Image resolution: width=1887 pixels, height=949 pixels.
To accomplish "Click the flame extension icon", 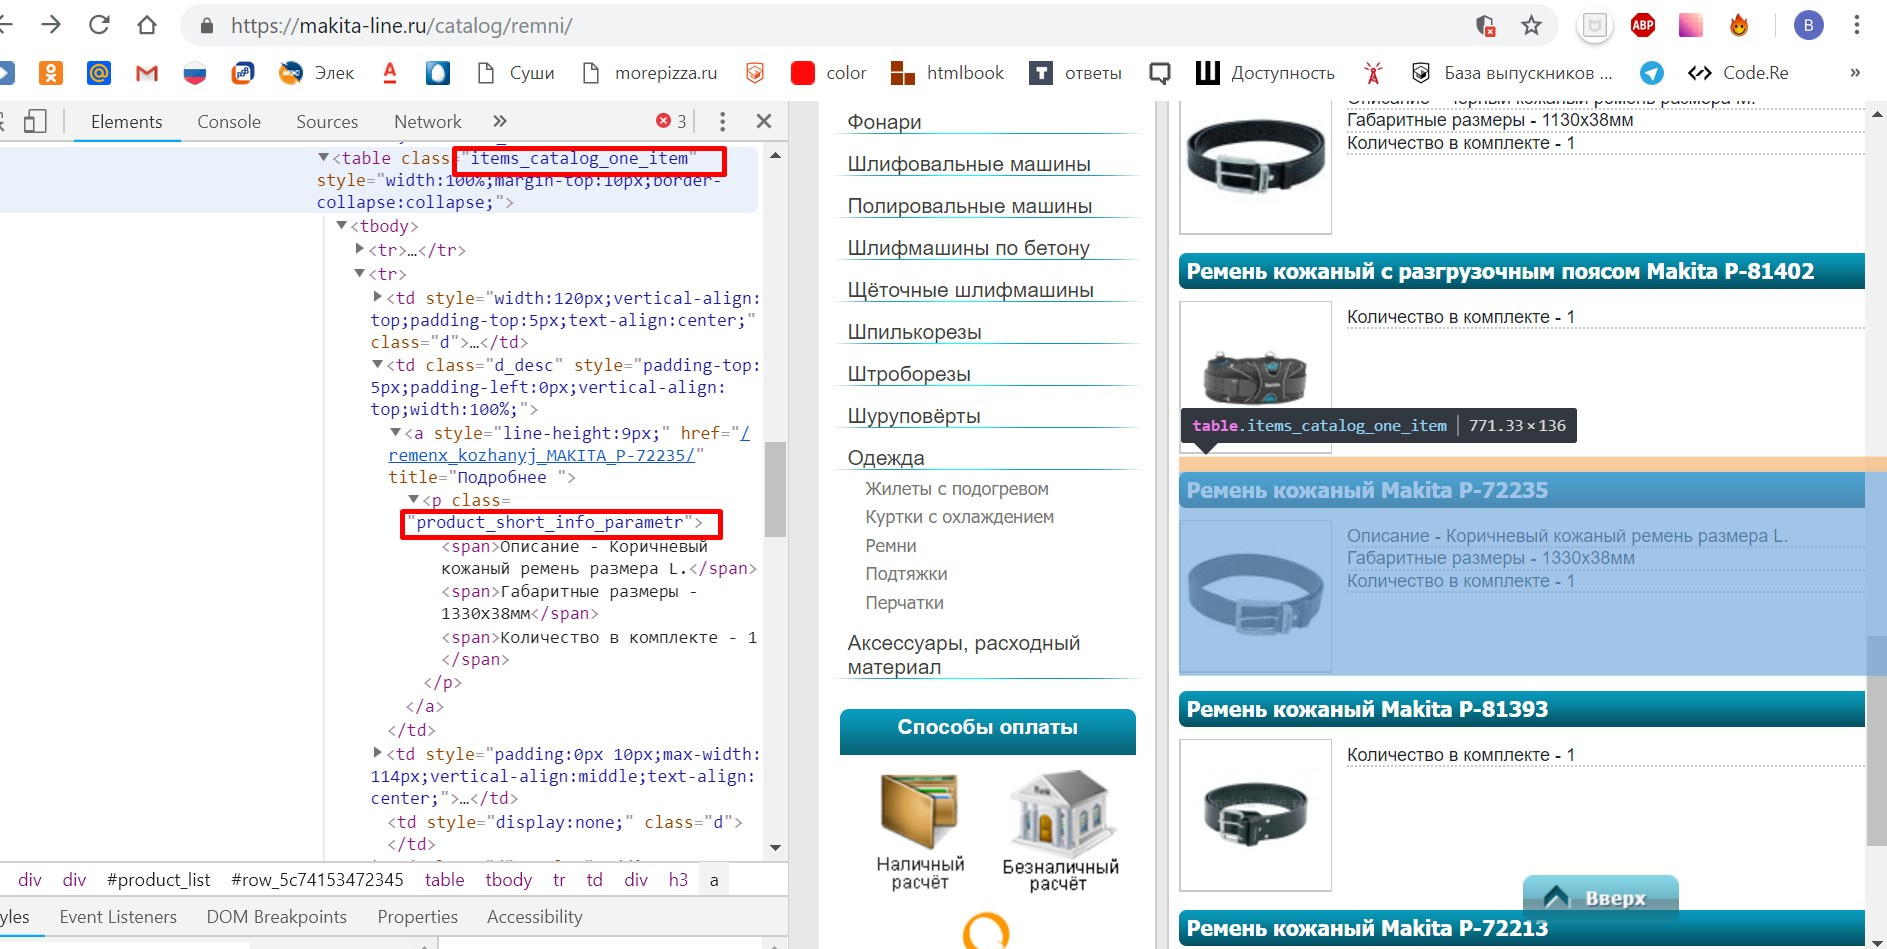I will point(1739,26).
